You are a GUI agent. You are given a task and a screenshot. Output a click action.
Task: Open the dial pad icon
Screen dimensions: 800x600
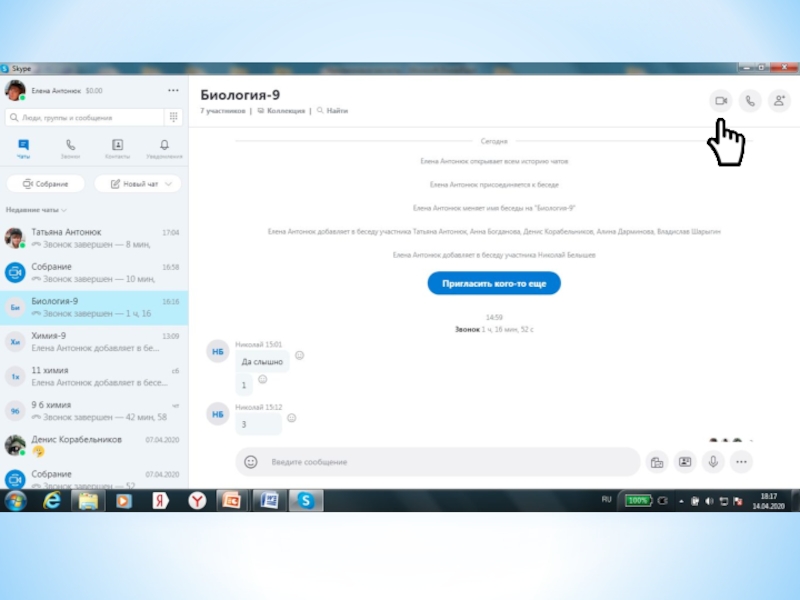point(173,117)
